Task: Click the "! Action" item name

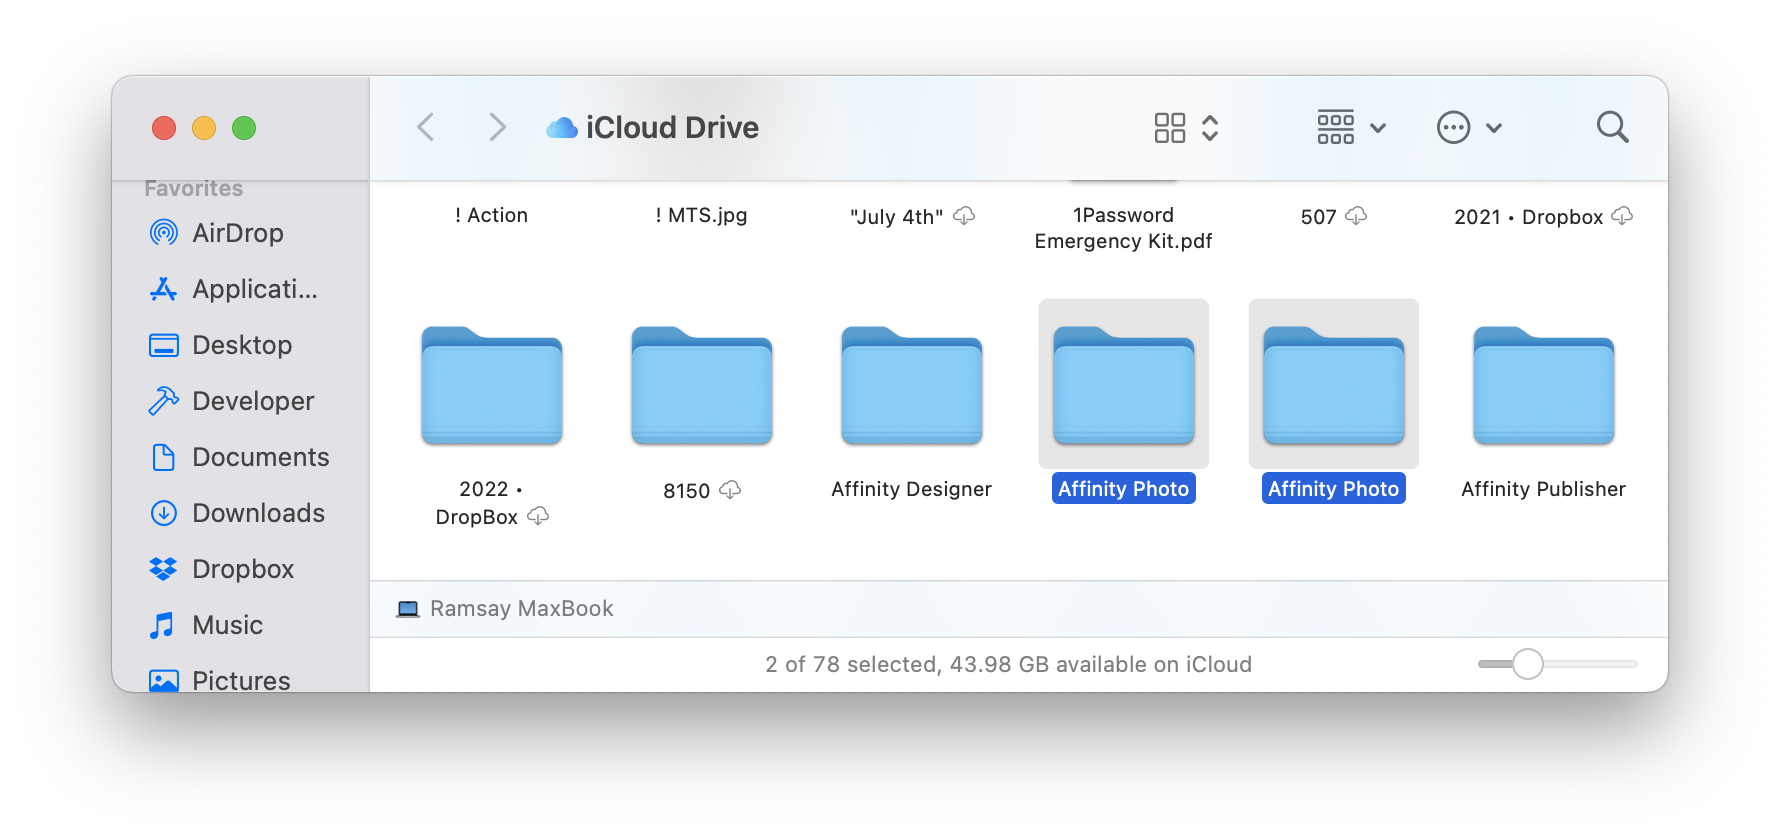Action: coord(491,215)
